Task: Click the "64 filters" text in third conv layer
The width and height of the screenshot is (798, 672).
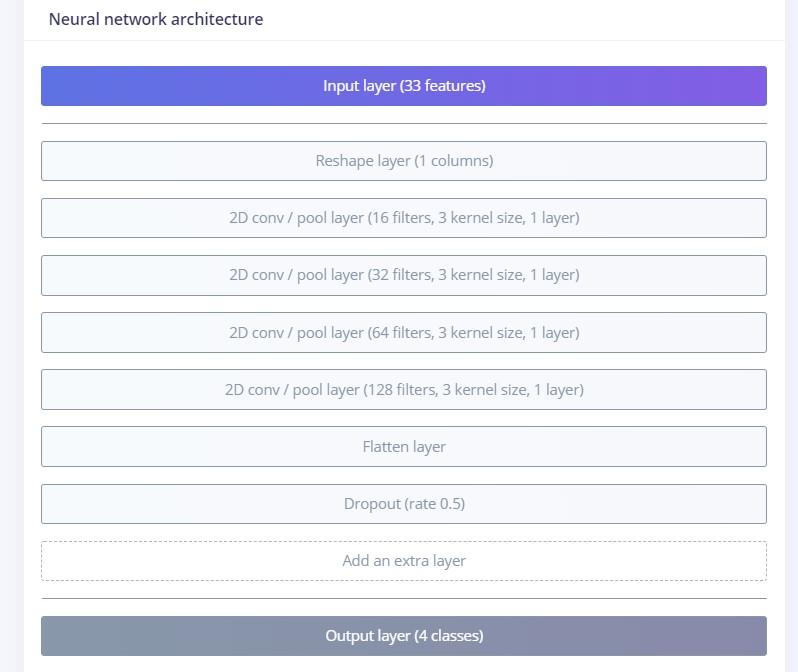Action: tap(400, 333)
